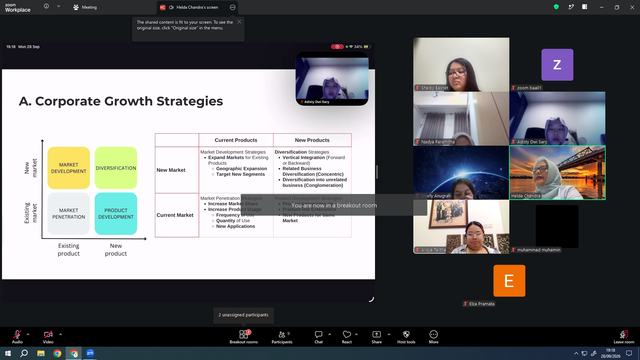Screen dimensions: 640x360
Task: Expand the arrow beside React
Action: pos(356,334)
